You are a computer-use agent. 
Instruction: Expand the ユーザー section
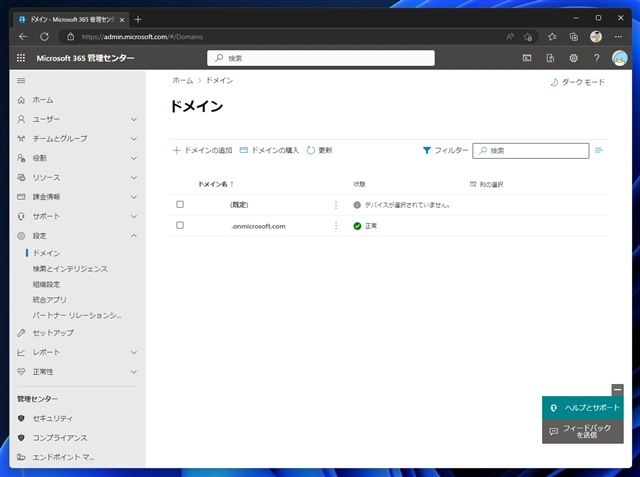coord(134,119)
